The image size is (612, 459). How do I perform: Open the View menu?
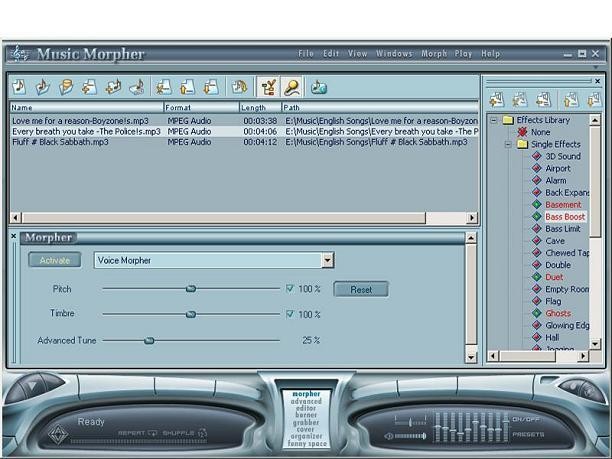click(358, 54)
